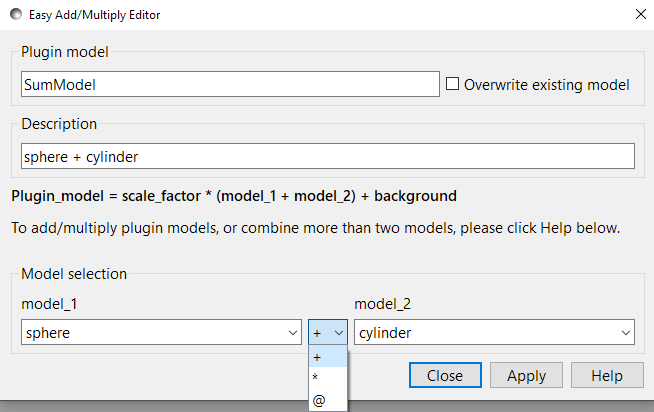Click the Overwrite existing model label text
Viewport: 654px width, 412px height.
click(x=546, y=85)
